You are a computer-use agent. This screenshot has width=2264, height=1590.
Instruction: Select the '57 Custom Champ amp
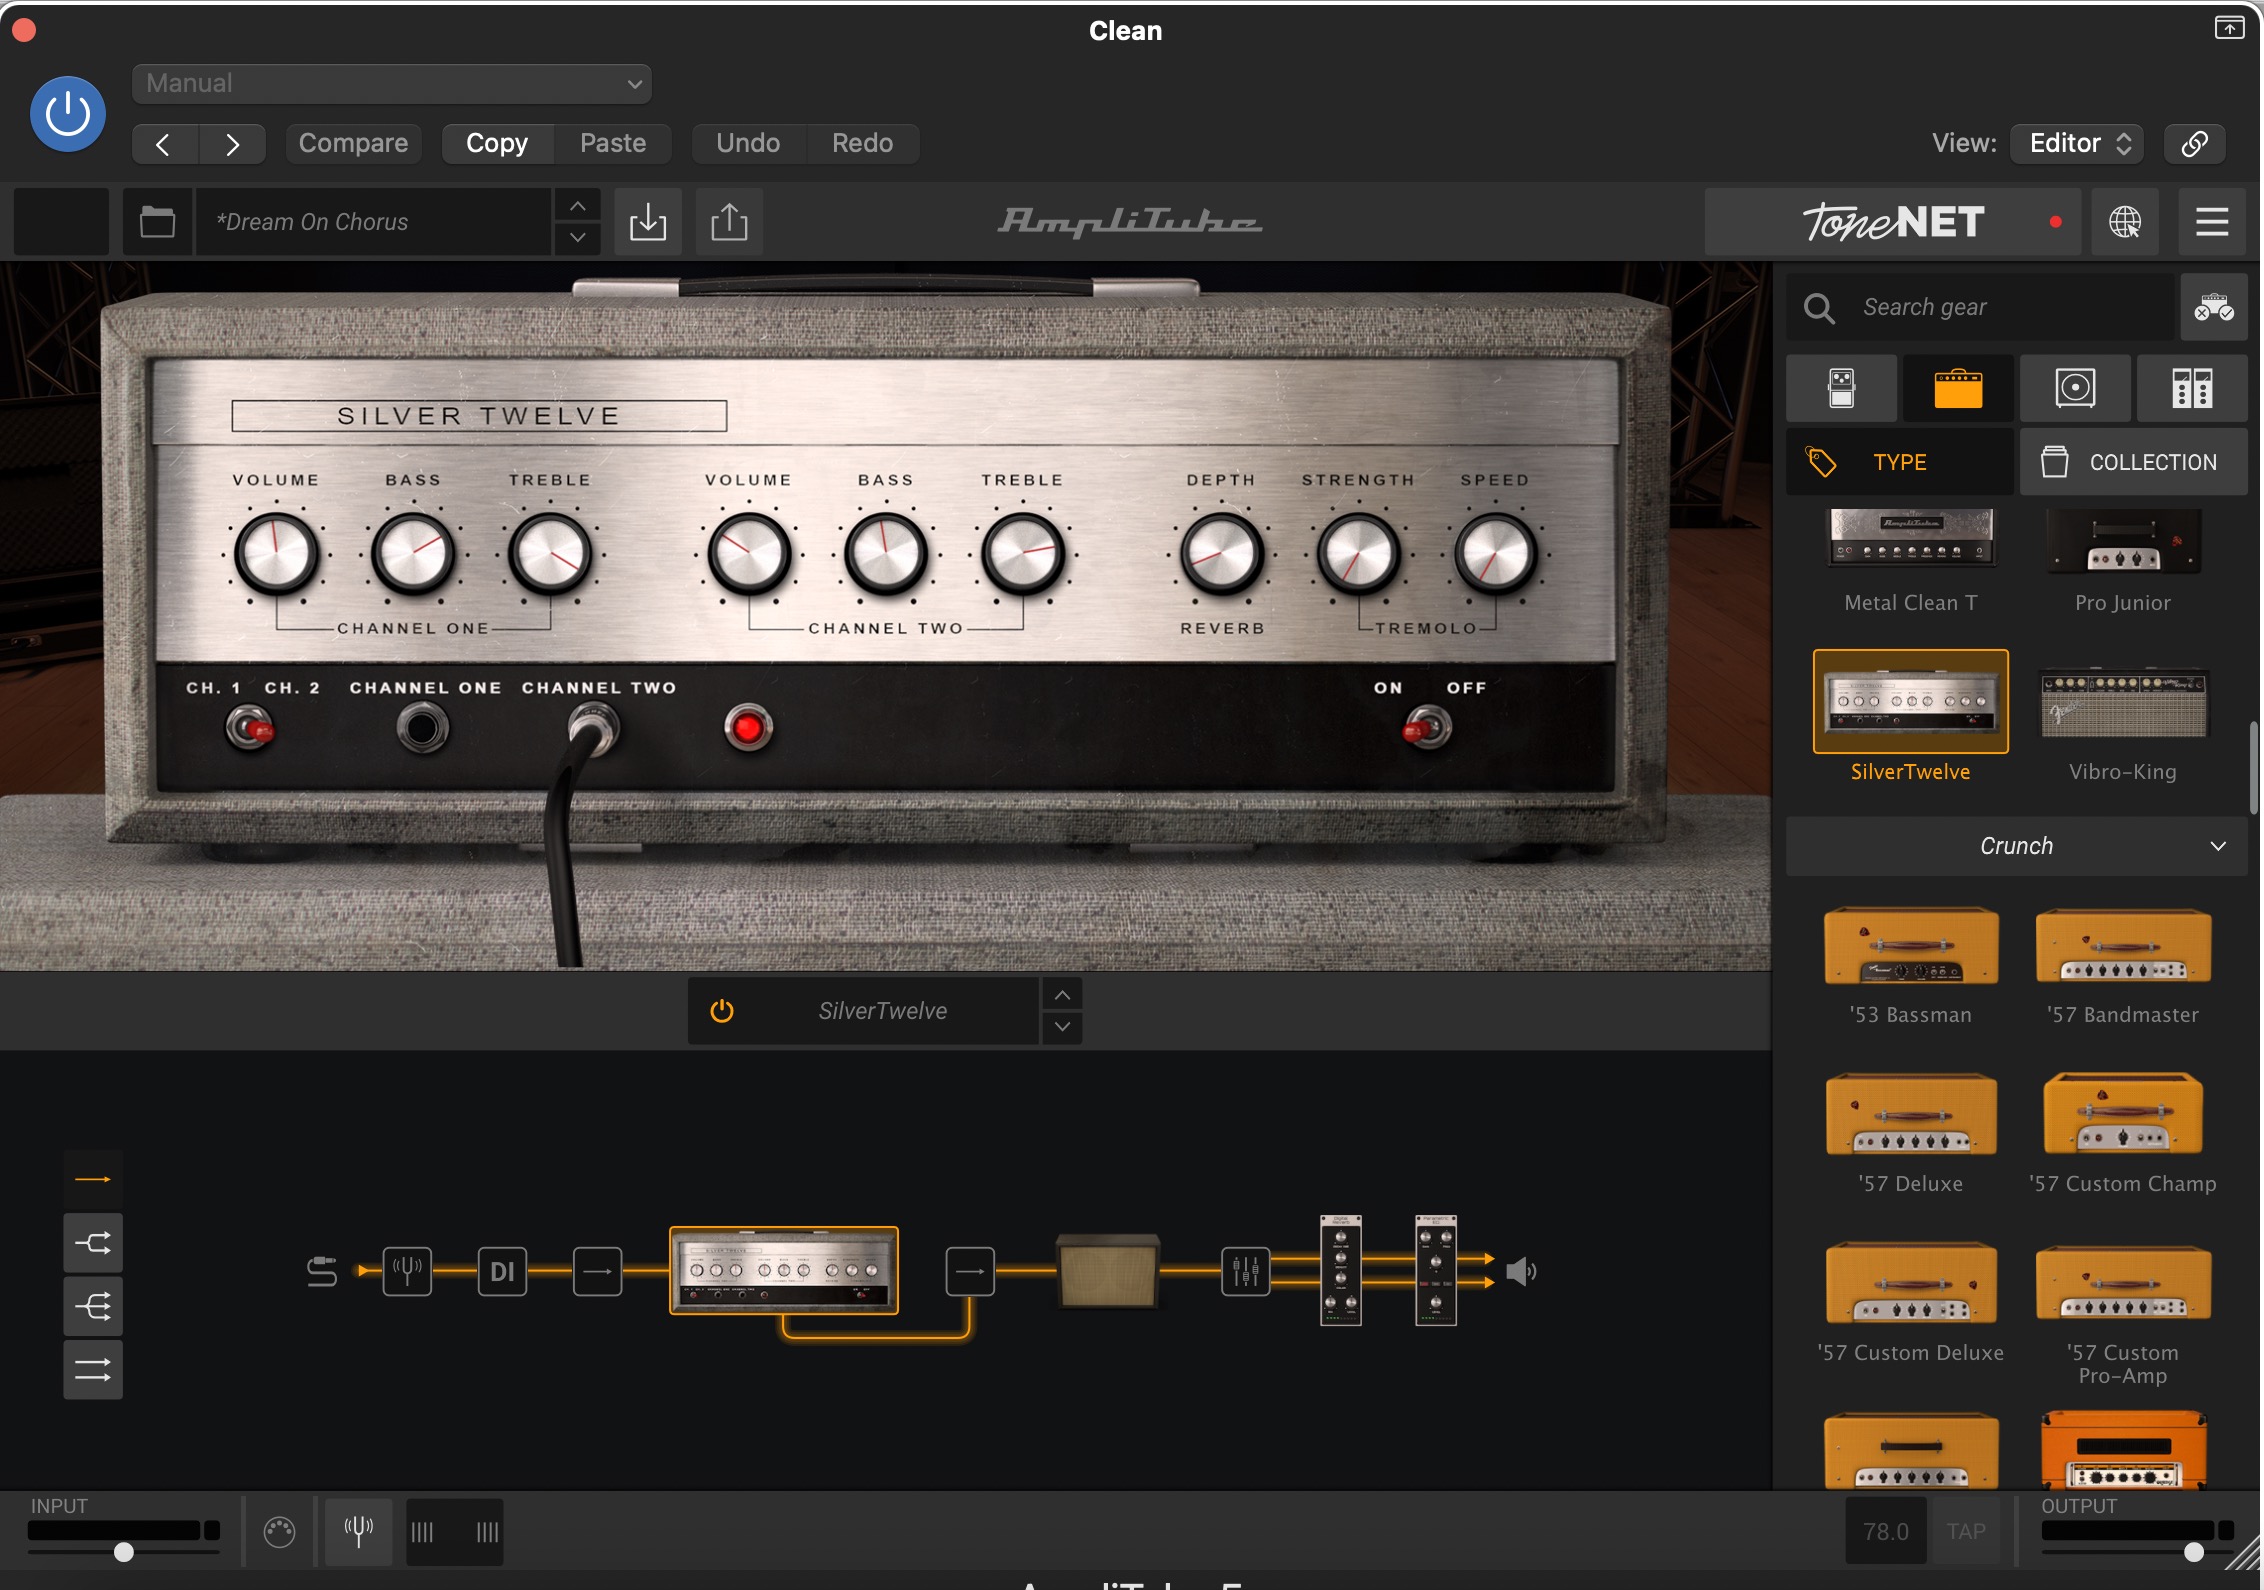[2123, 1134]
